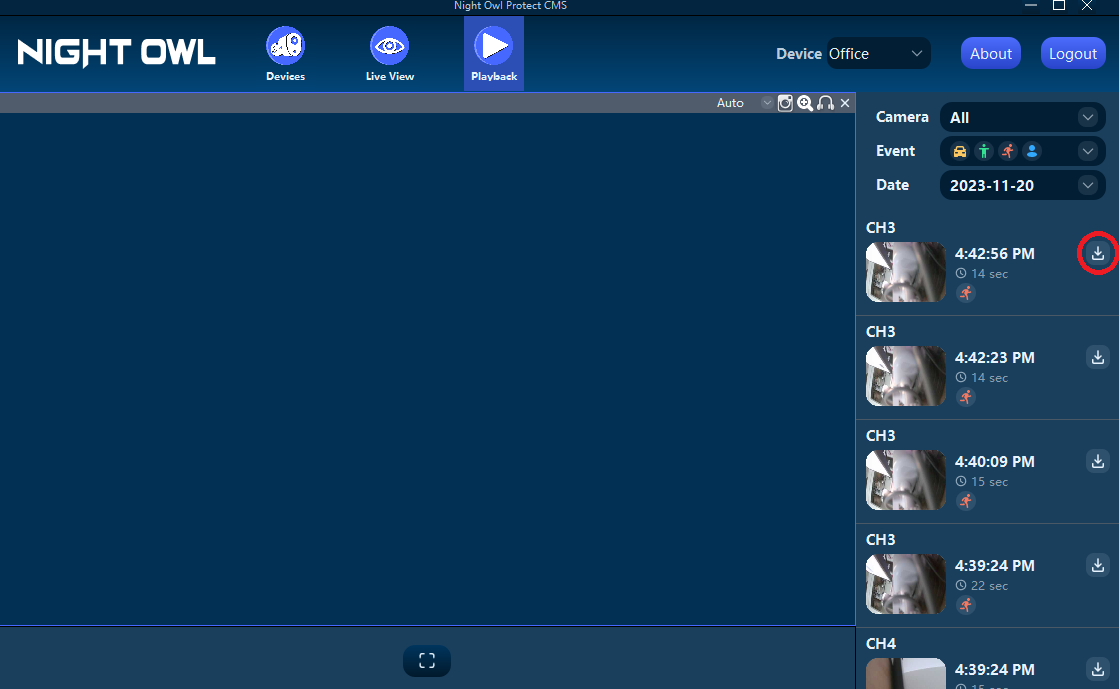Image resolution: width=1119 pixels, height=689 pixels.
Task: Toggle the motion tag on the 4:42:23 clip
Action: click(x=965, y=397)
